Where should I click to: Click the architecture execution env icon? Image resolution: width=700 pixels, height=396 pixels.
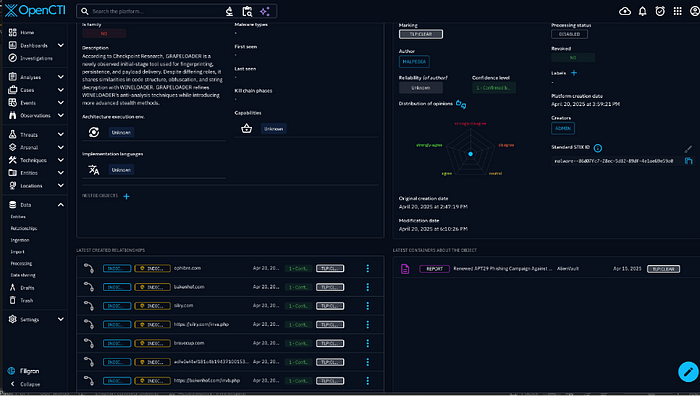pos(94,132)
